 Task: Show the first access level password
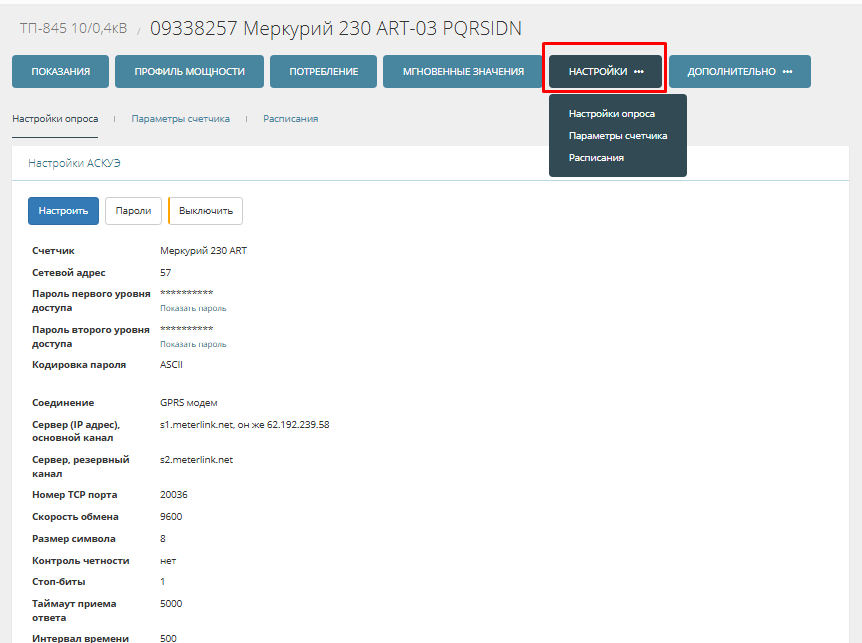pos(193,308)
